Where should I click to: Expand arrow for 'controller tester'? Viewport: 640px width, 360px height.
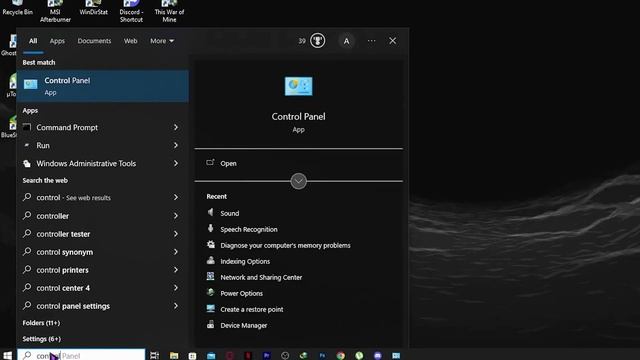176,234
